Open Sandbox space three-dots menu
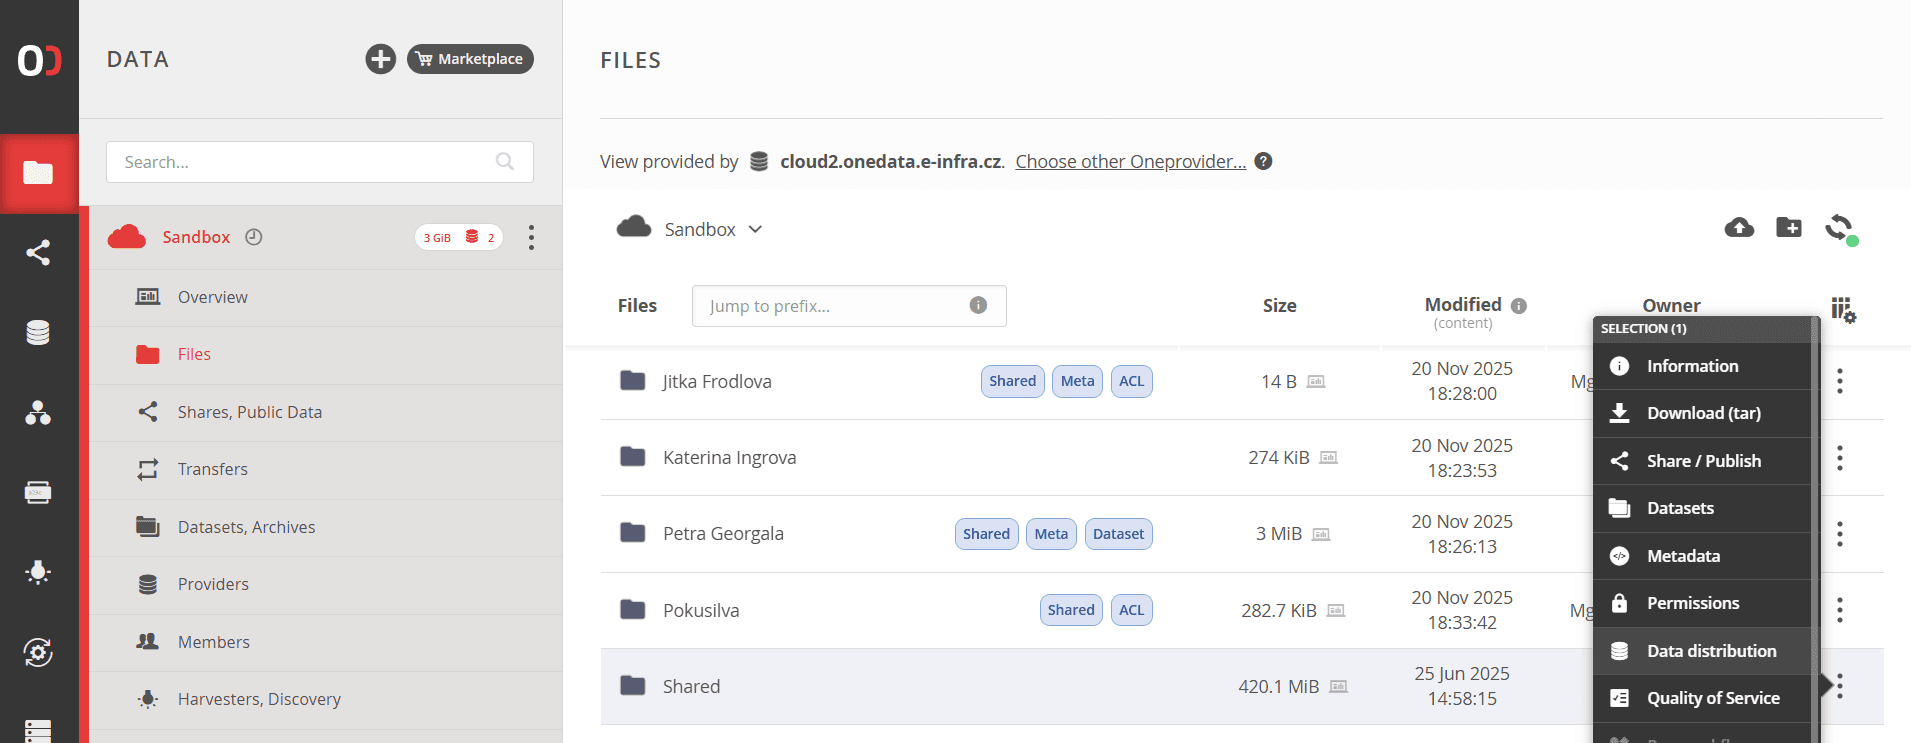This screenshot has width=1911, height=743. click(x=531, y=237)
